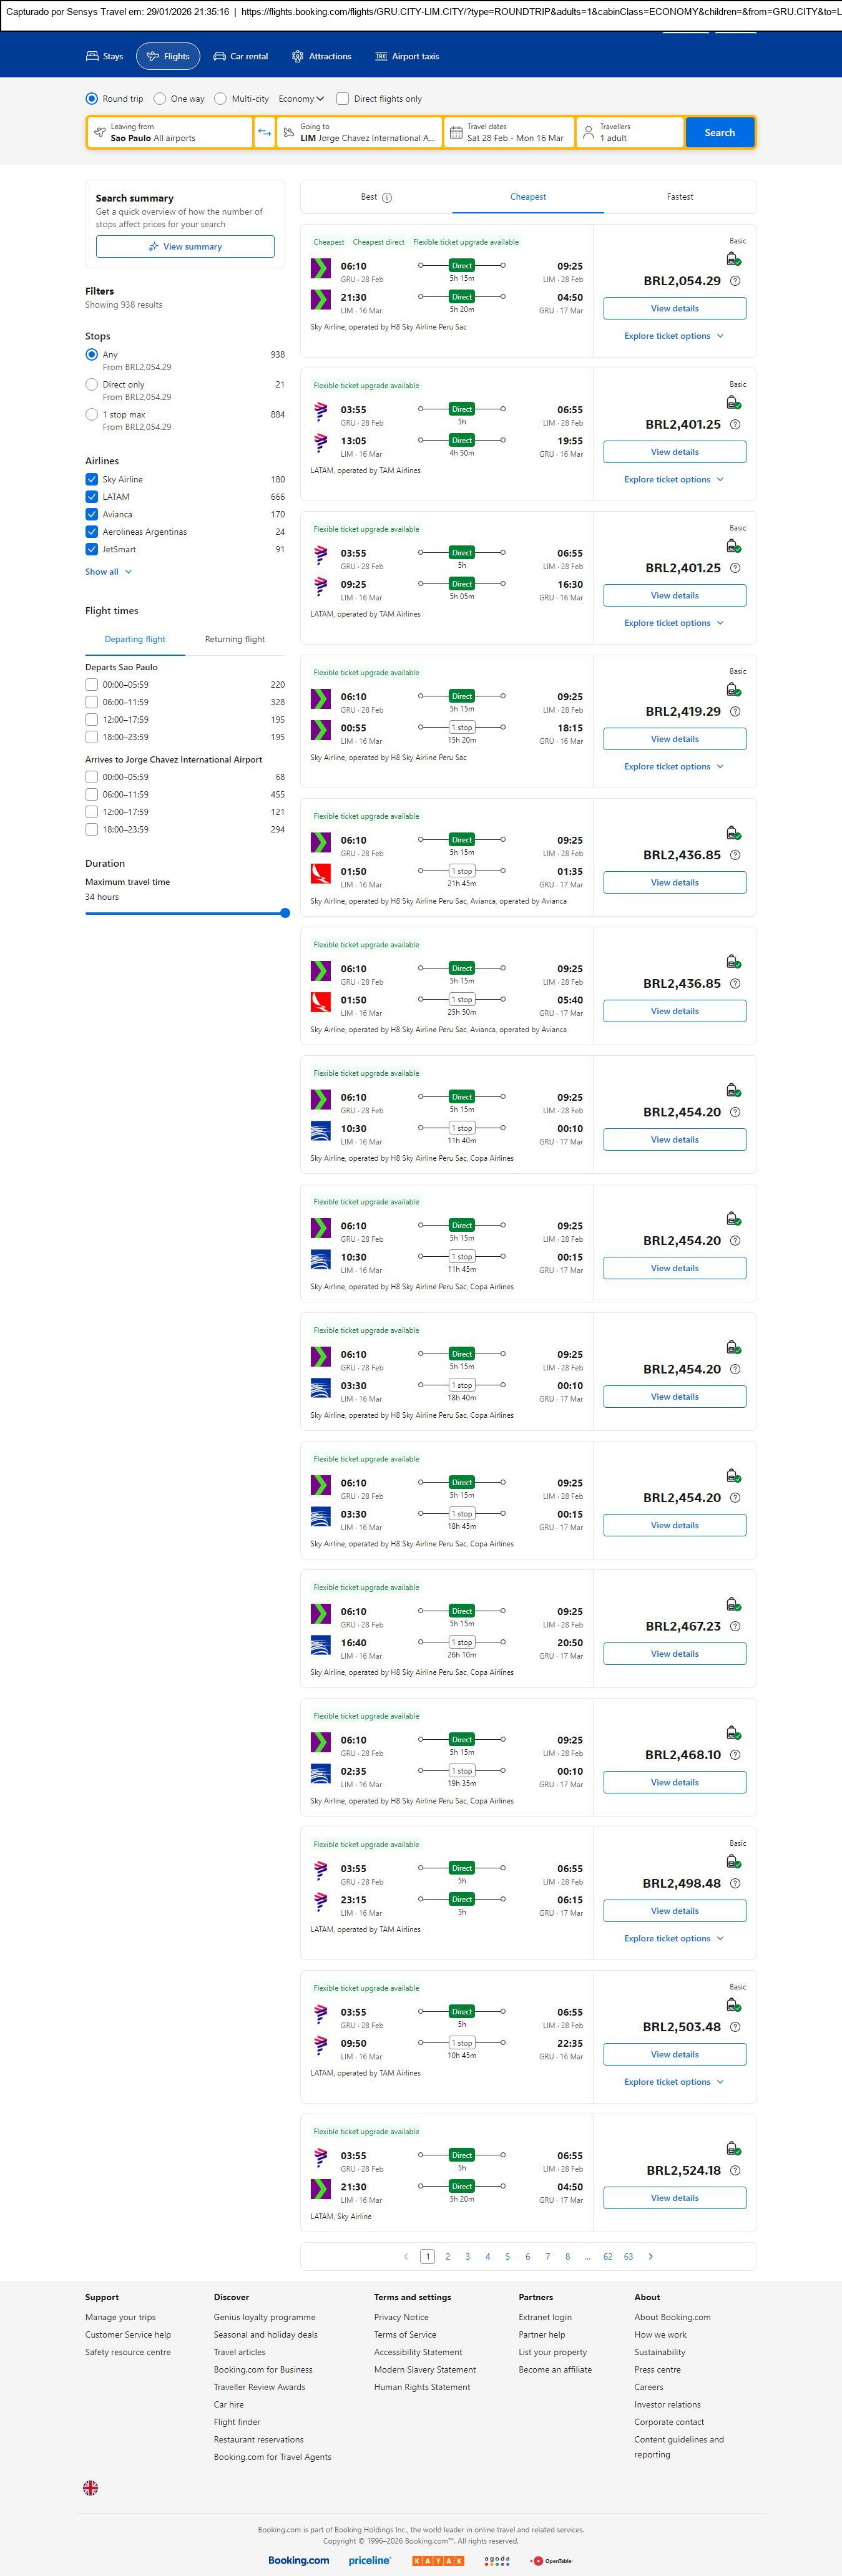The image size is (842, 2576).
Task: Click the Attractions icon in the header
Action: [x=297, y=57]
